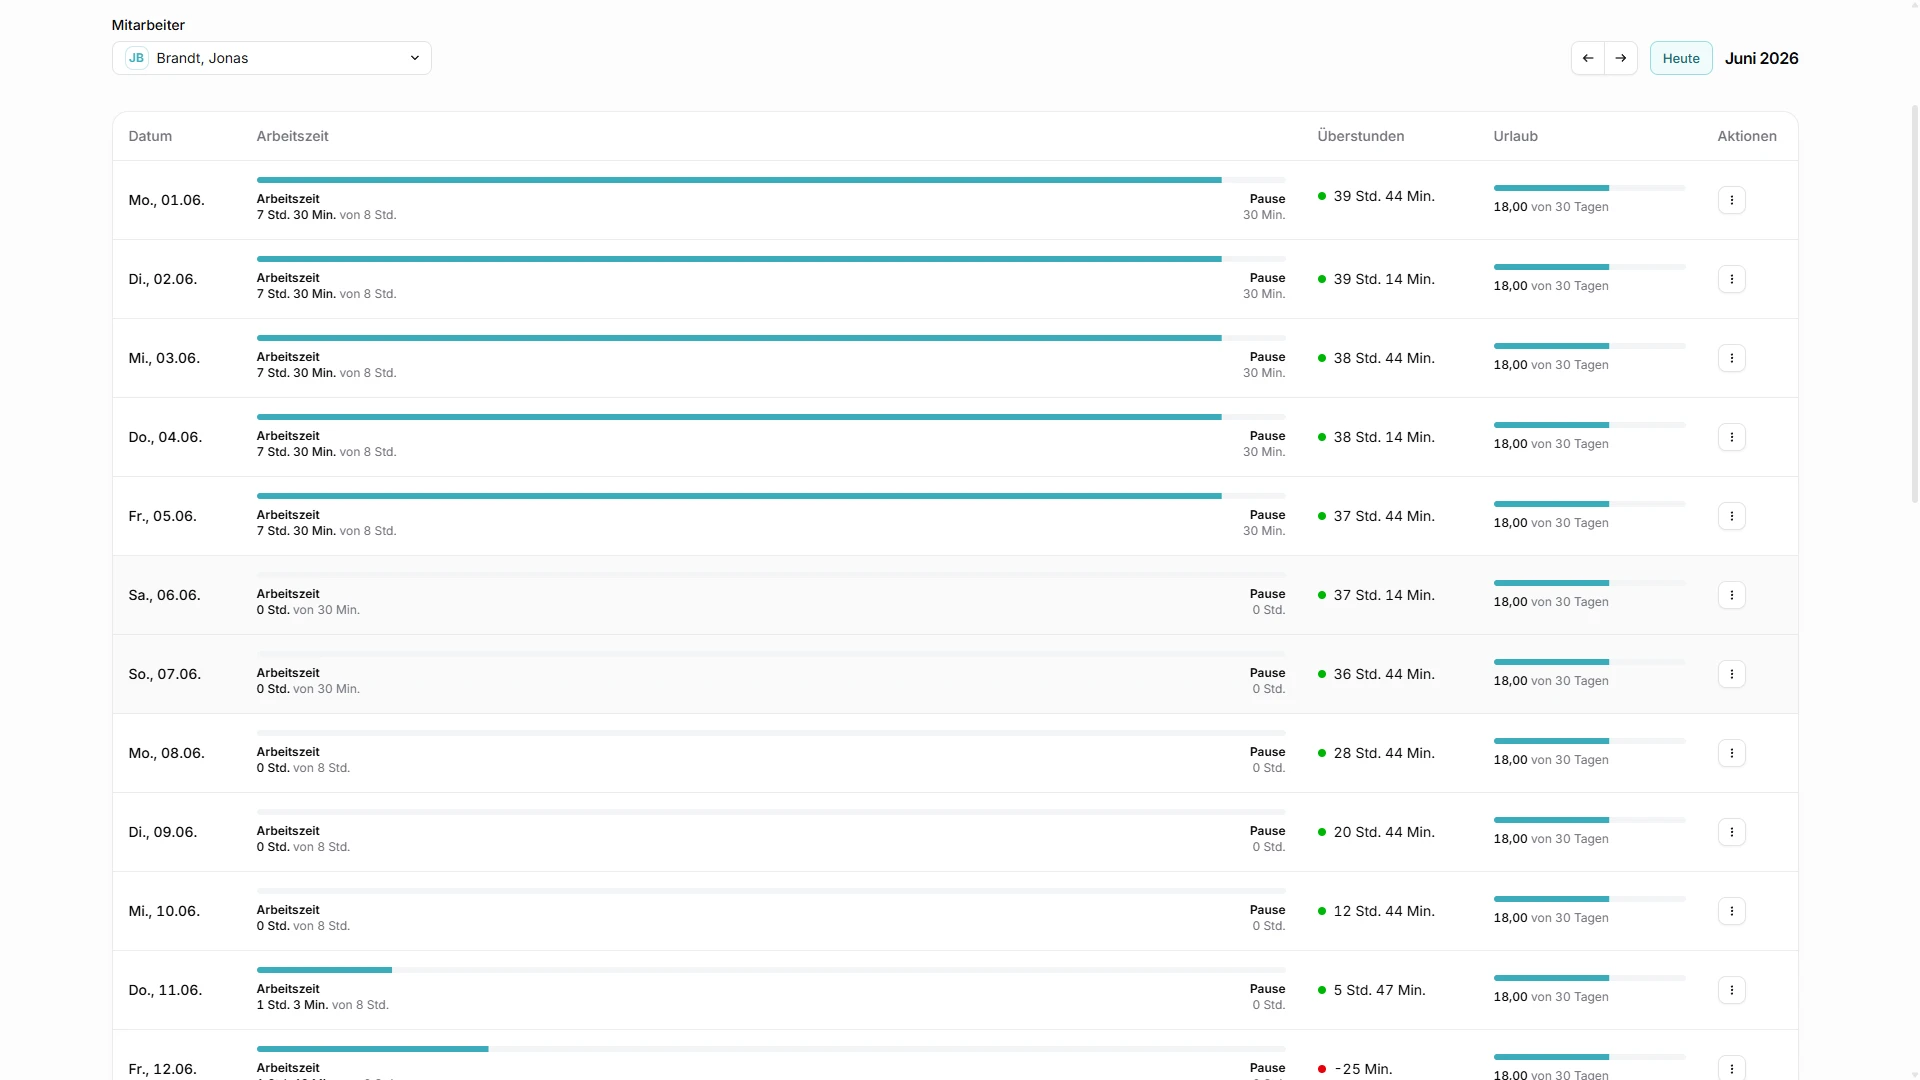Click the Überstunden column header

[1360, 136]
